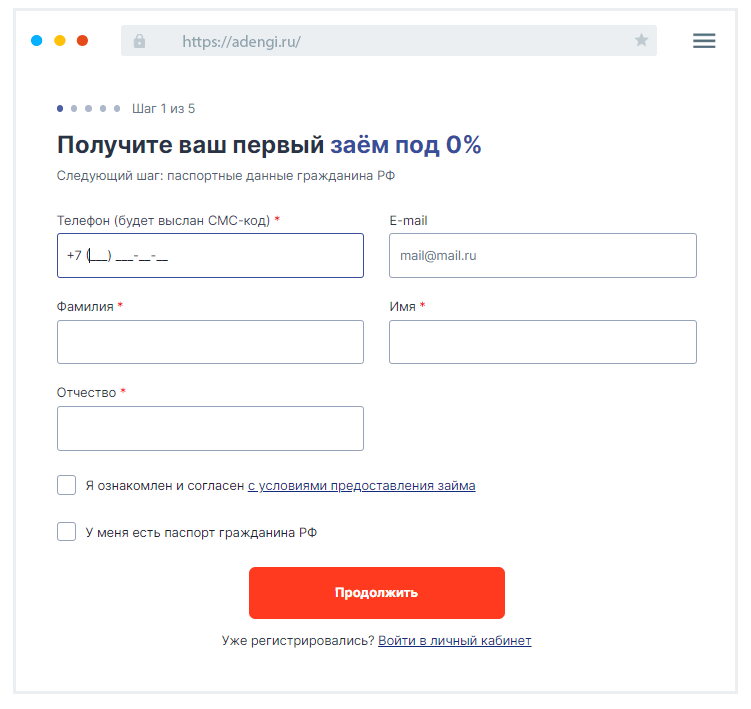Tick the Russian passport checkbox
The image size is (751, 709).
click(67, 532)
